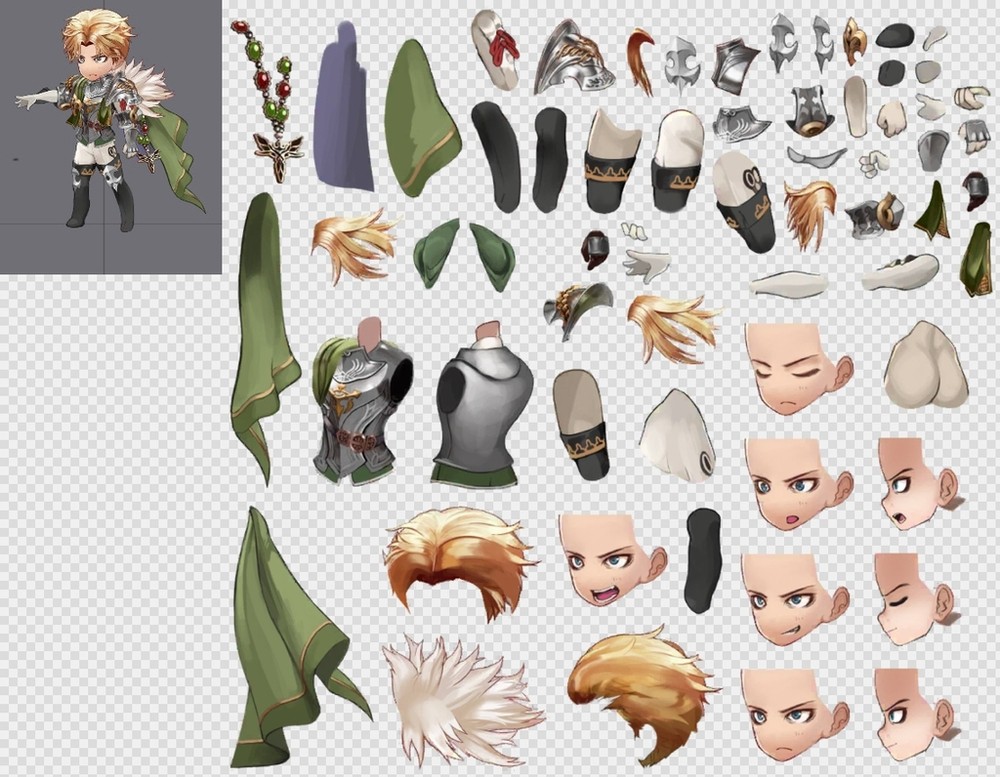The width and height of the screenshot is (1000, 777).
Task: Click the standalone black leg beside laughing face
Action: coord(703,560)
